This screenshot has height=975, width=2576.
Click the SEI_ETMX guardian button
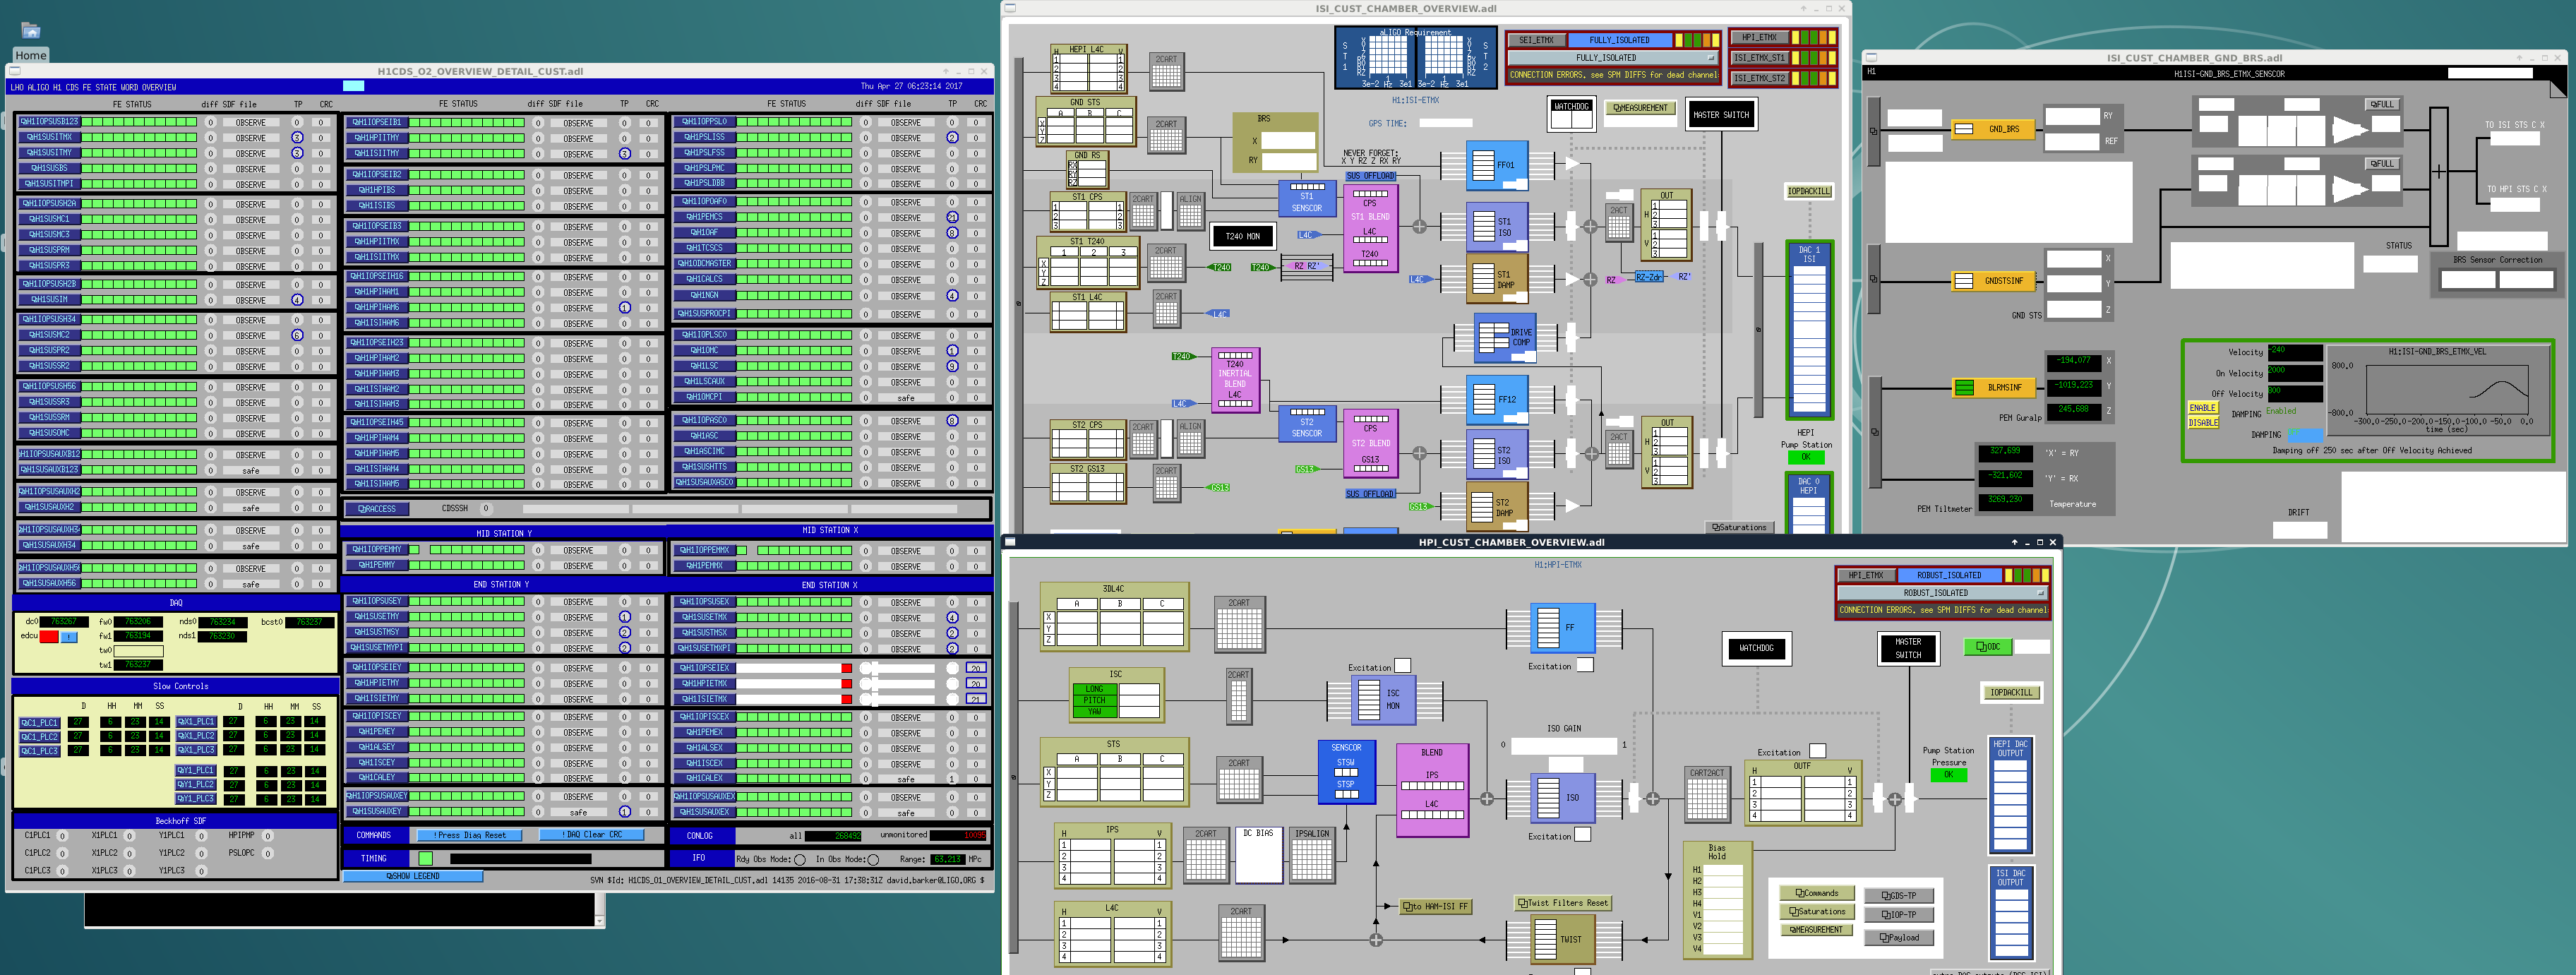tap(1536, 40)
